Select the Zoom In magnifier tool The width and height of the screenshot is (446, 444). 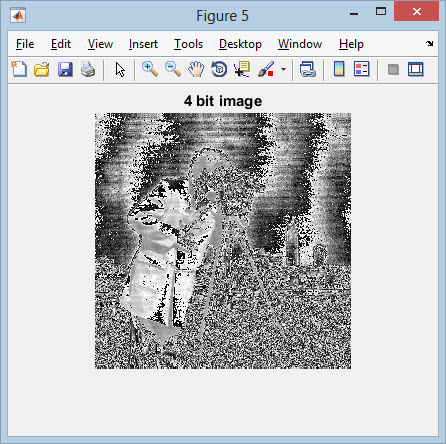150,69
